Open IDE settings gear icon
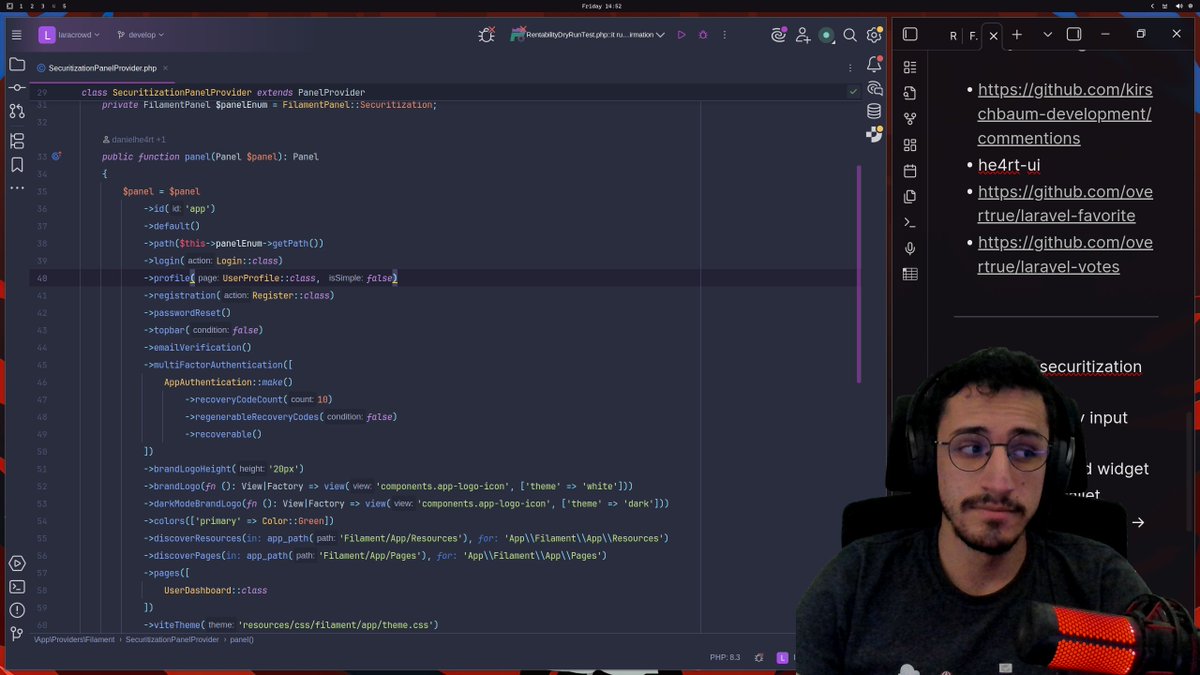The height and width of the screenshot is (675, 1200). (x=873, y=35)
